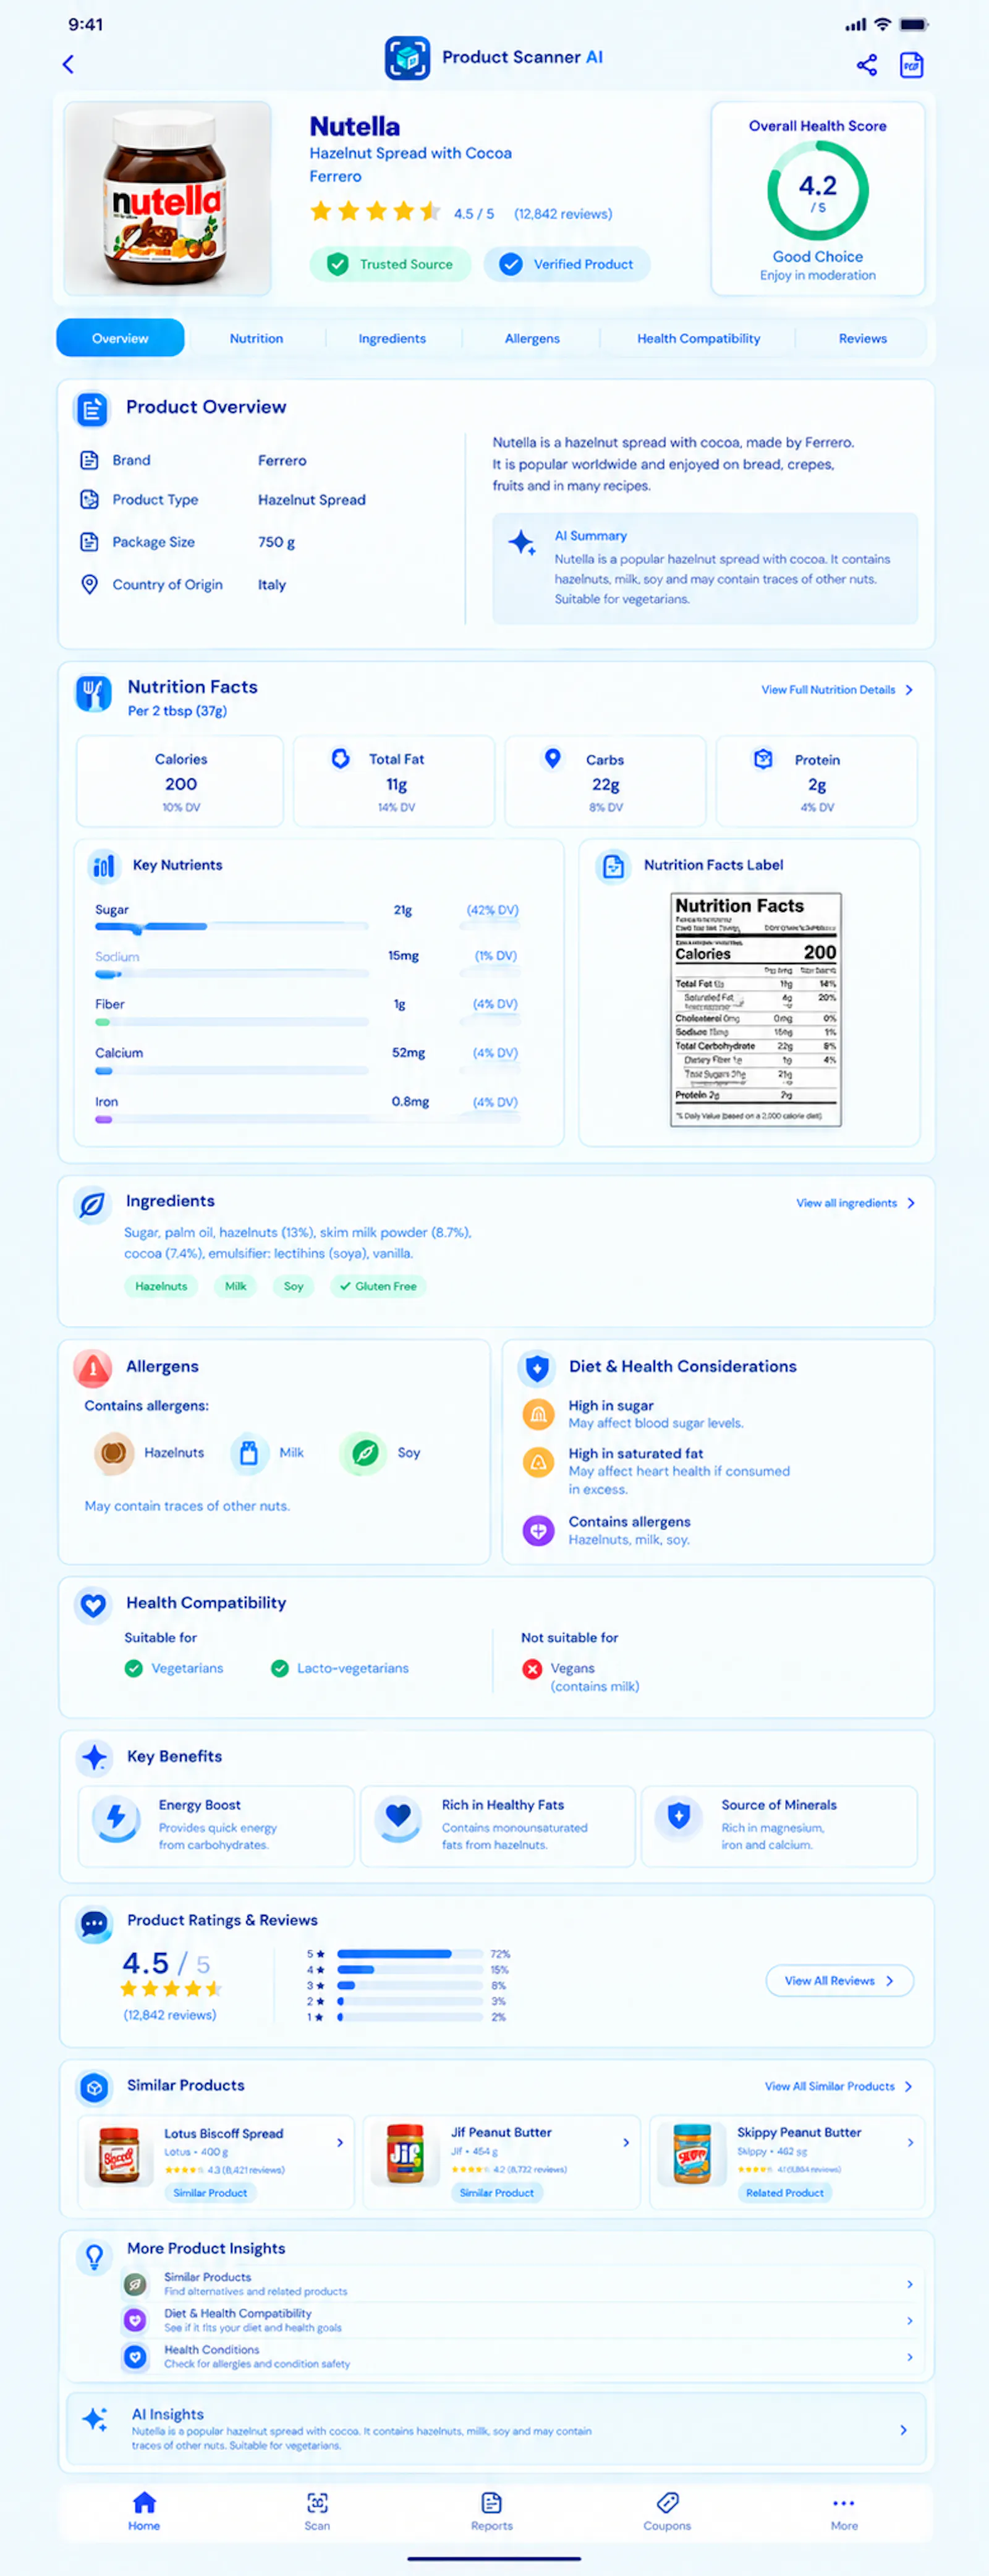Tap the Product Scanner AI logo
989x2576 pixels.
pos(407,58)
